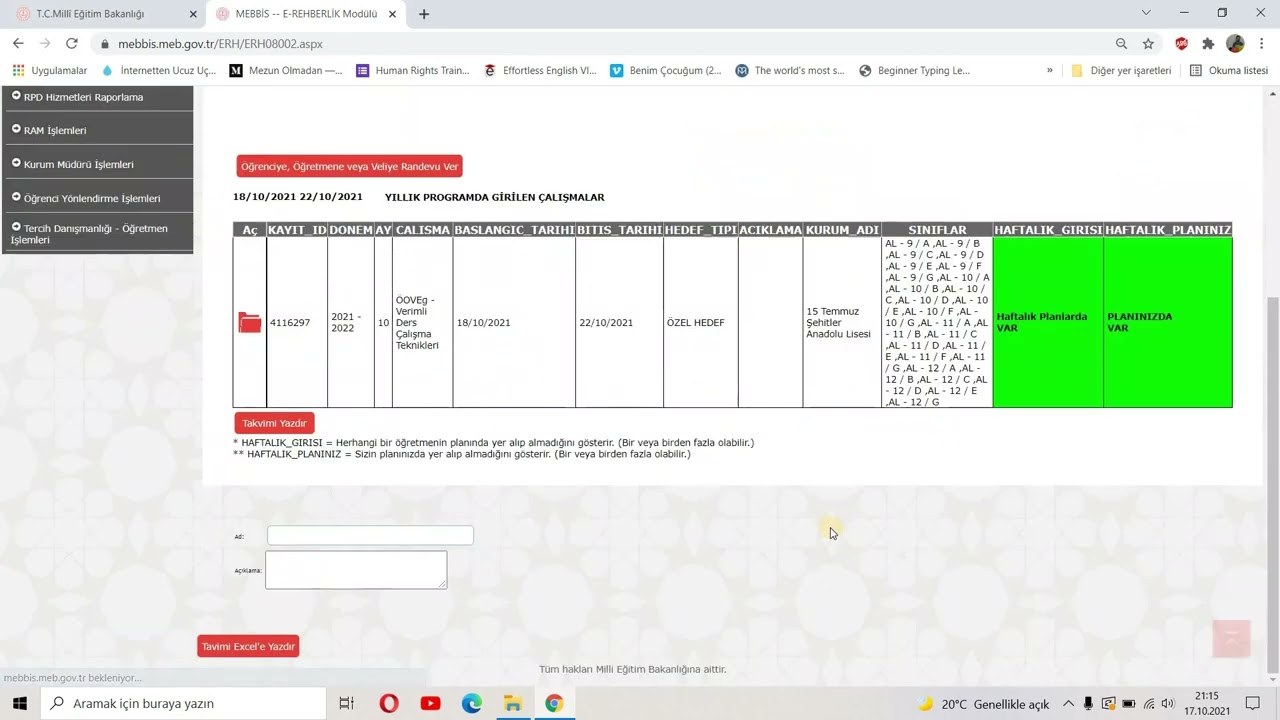Click the volume speaker tray icon
1280x720 pixels.
tap(1167, 703)
